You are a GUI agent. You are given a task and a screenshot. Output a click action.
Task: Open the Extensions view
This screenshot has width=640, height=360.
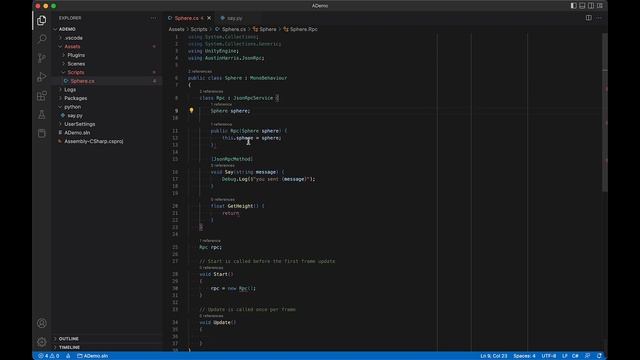[42, 96]
